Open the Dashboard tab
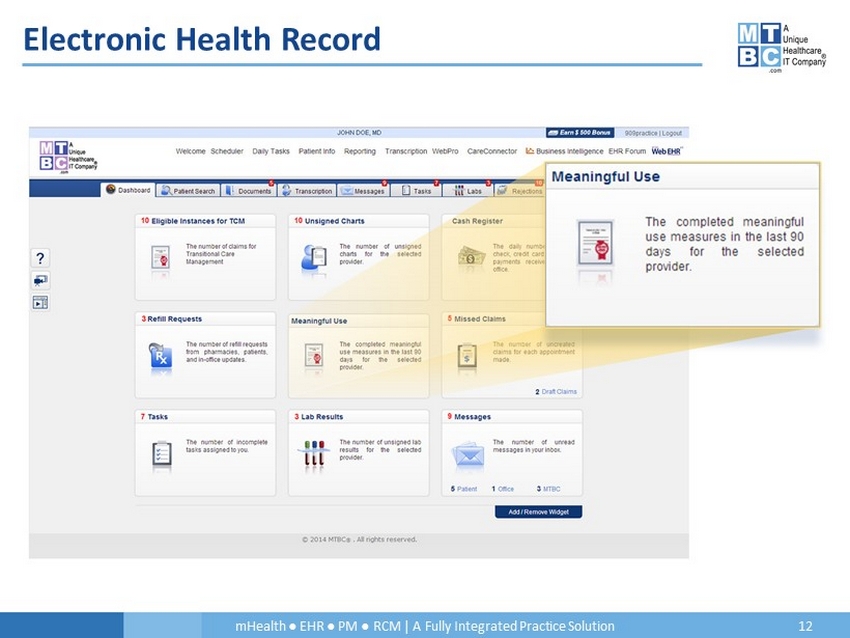850x638 pixels. 128,190
